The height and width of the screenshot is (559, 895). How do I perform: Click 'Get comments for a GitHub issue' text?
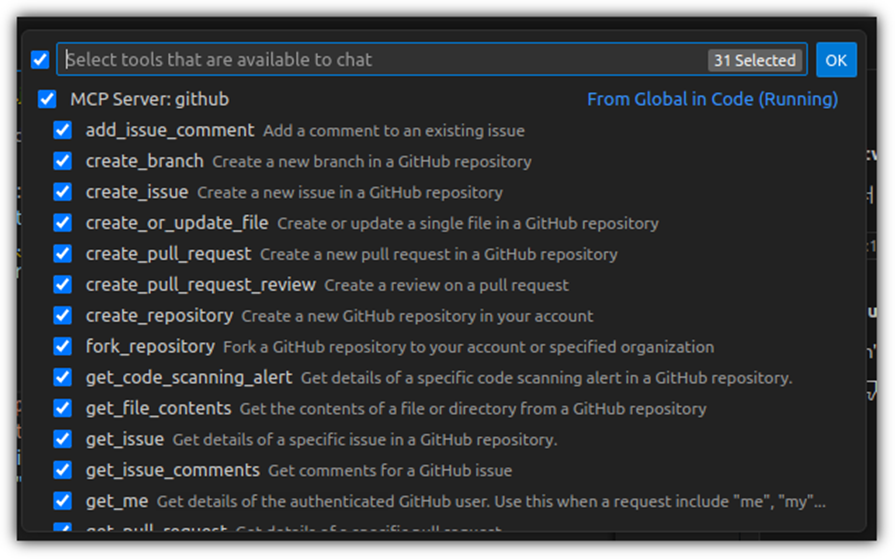[x=390, y=470]
